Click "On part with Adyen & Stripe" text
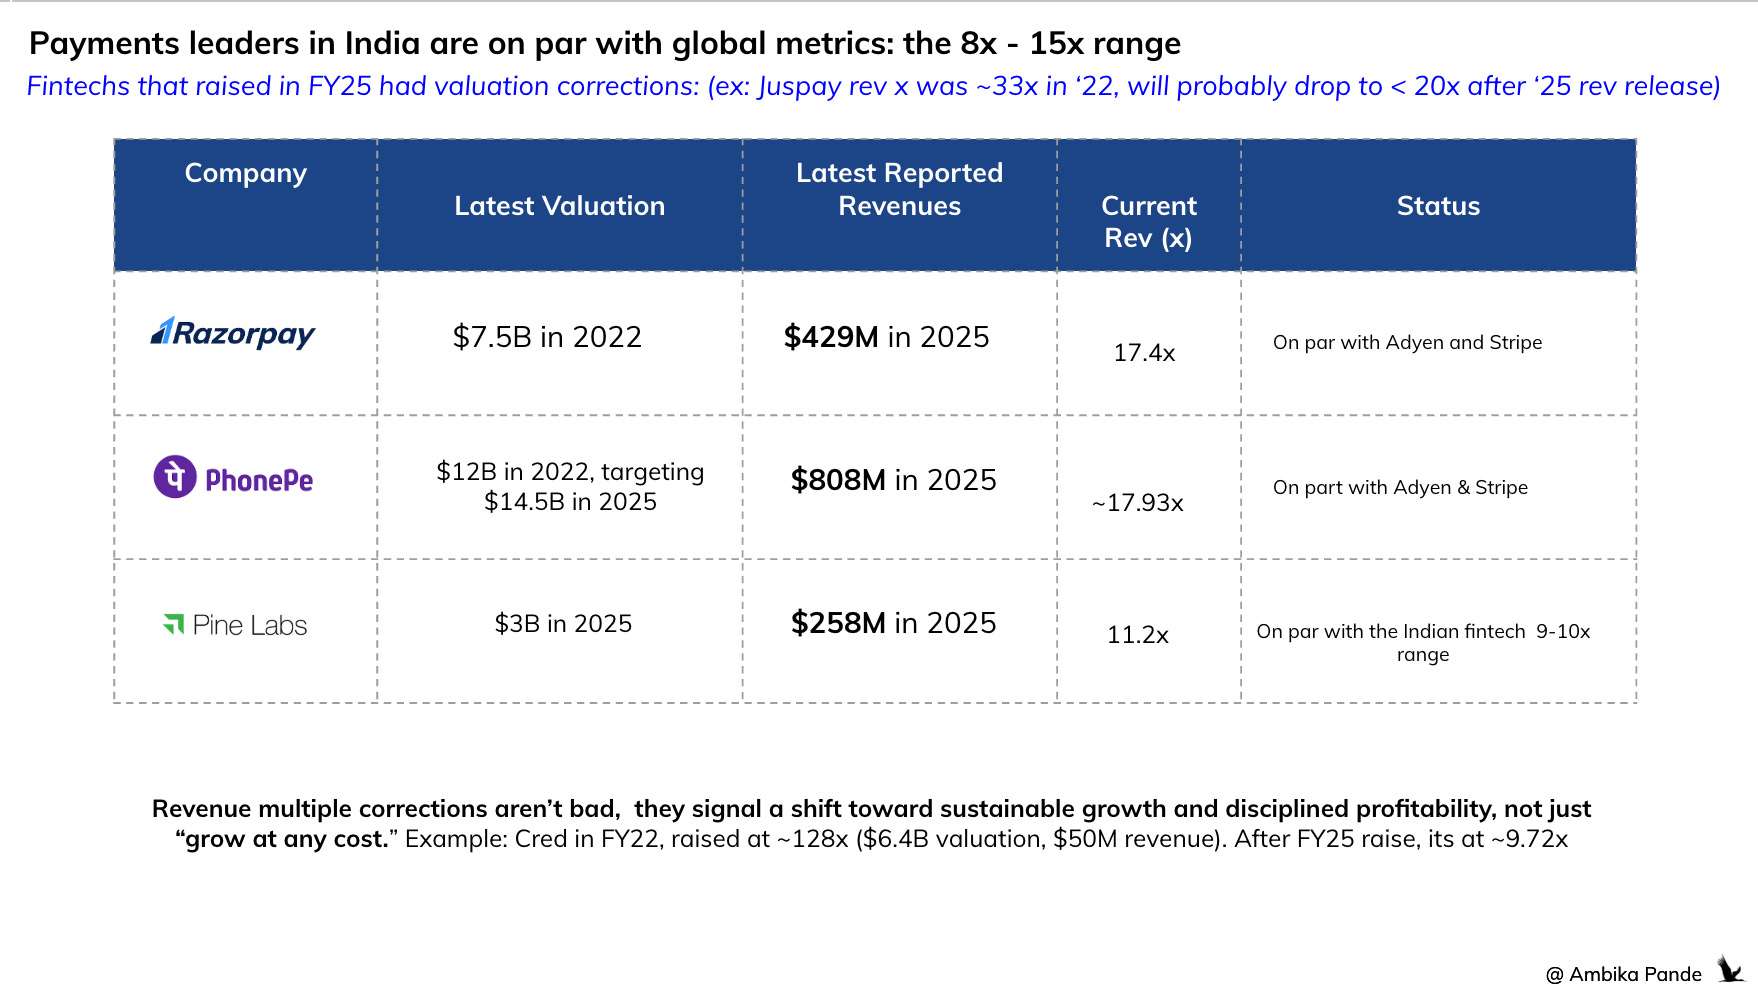Screen dimensions: 1758x992 point(1400,487)
